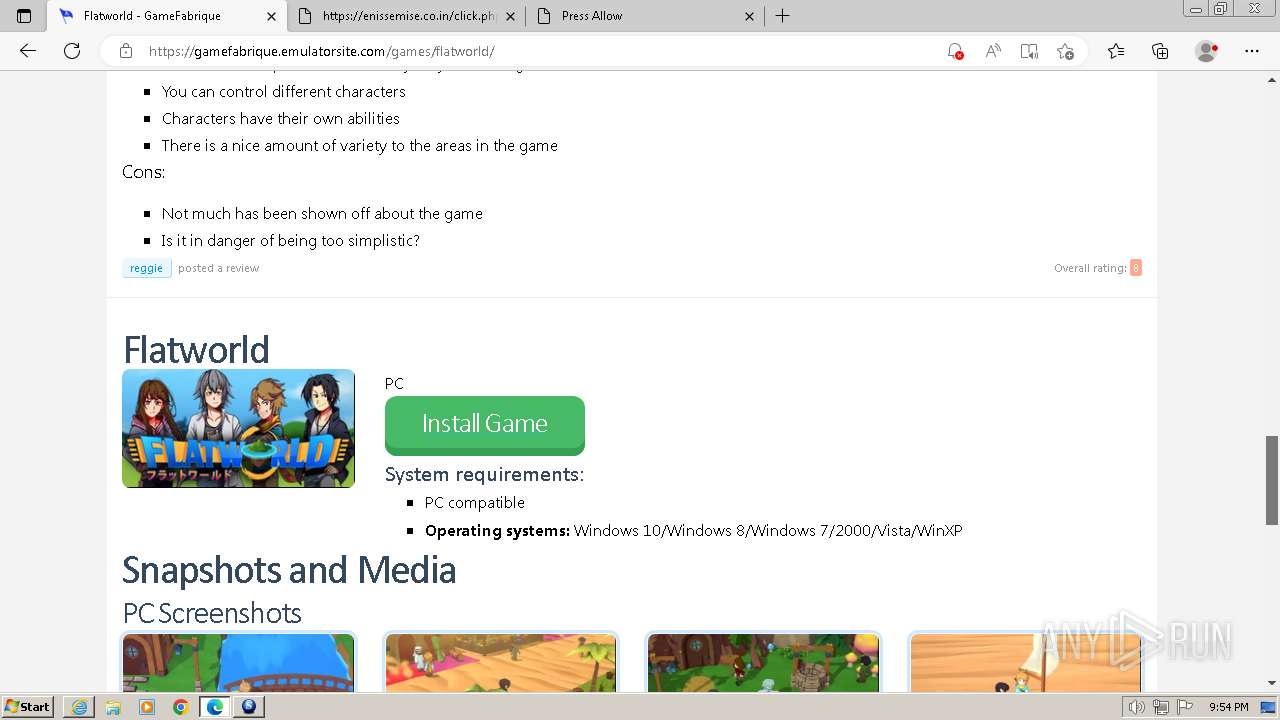Screen dimensions: 1280x720
Task: Open blocked notifications bell icon
Action: [x=955, y=51]
